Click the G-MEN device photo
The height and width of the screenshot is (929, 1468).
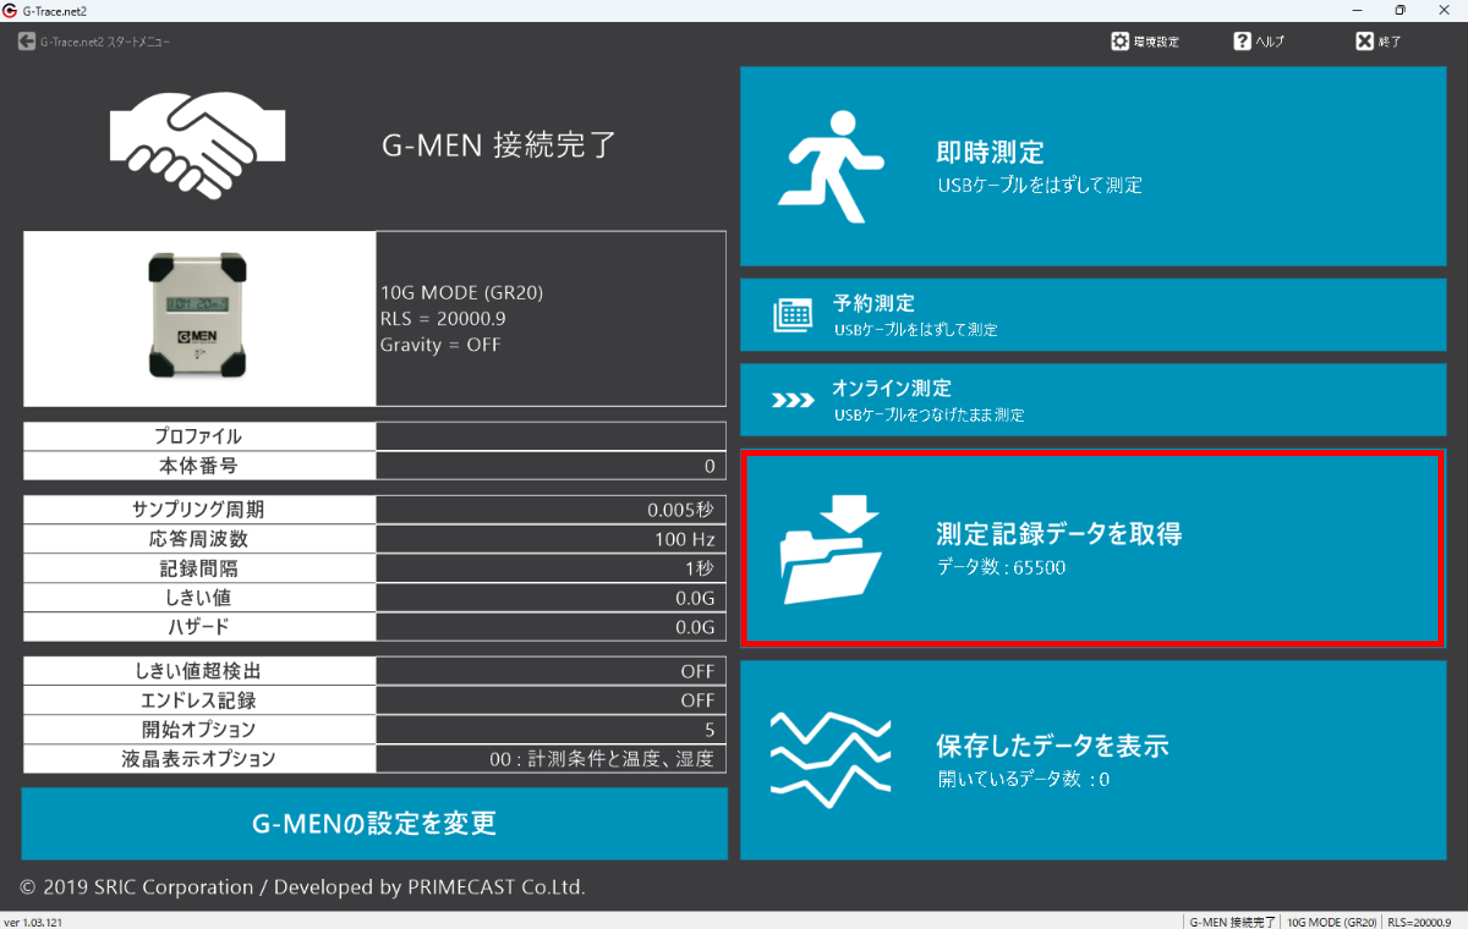pos(198,316)
